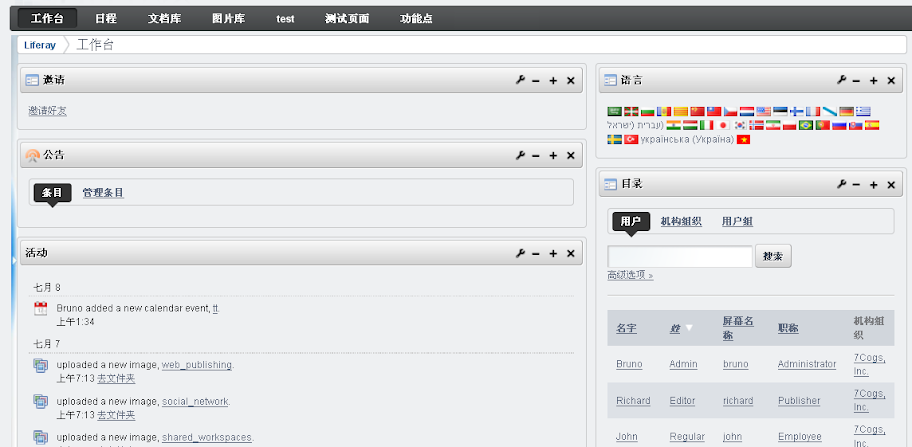912x447 pixels.
Task: Choose the South Korea flag language
Action: pos(740,126)
